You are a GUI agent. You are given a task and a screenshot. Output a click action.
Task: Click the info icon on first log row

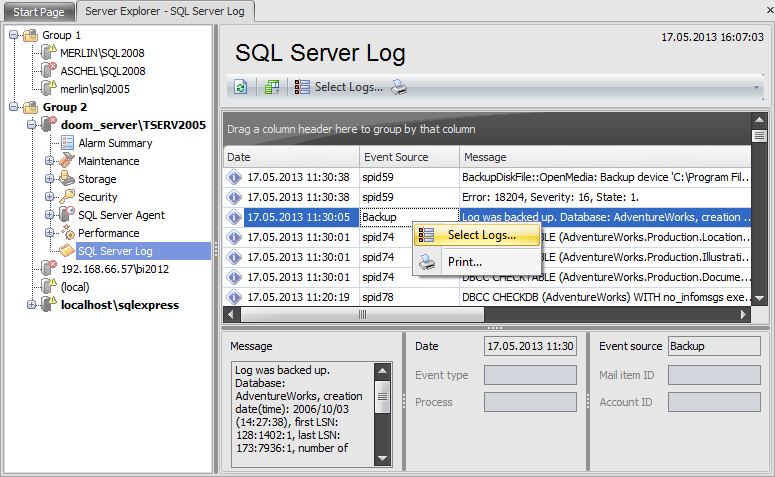point(235,176)
